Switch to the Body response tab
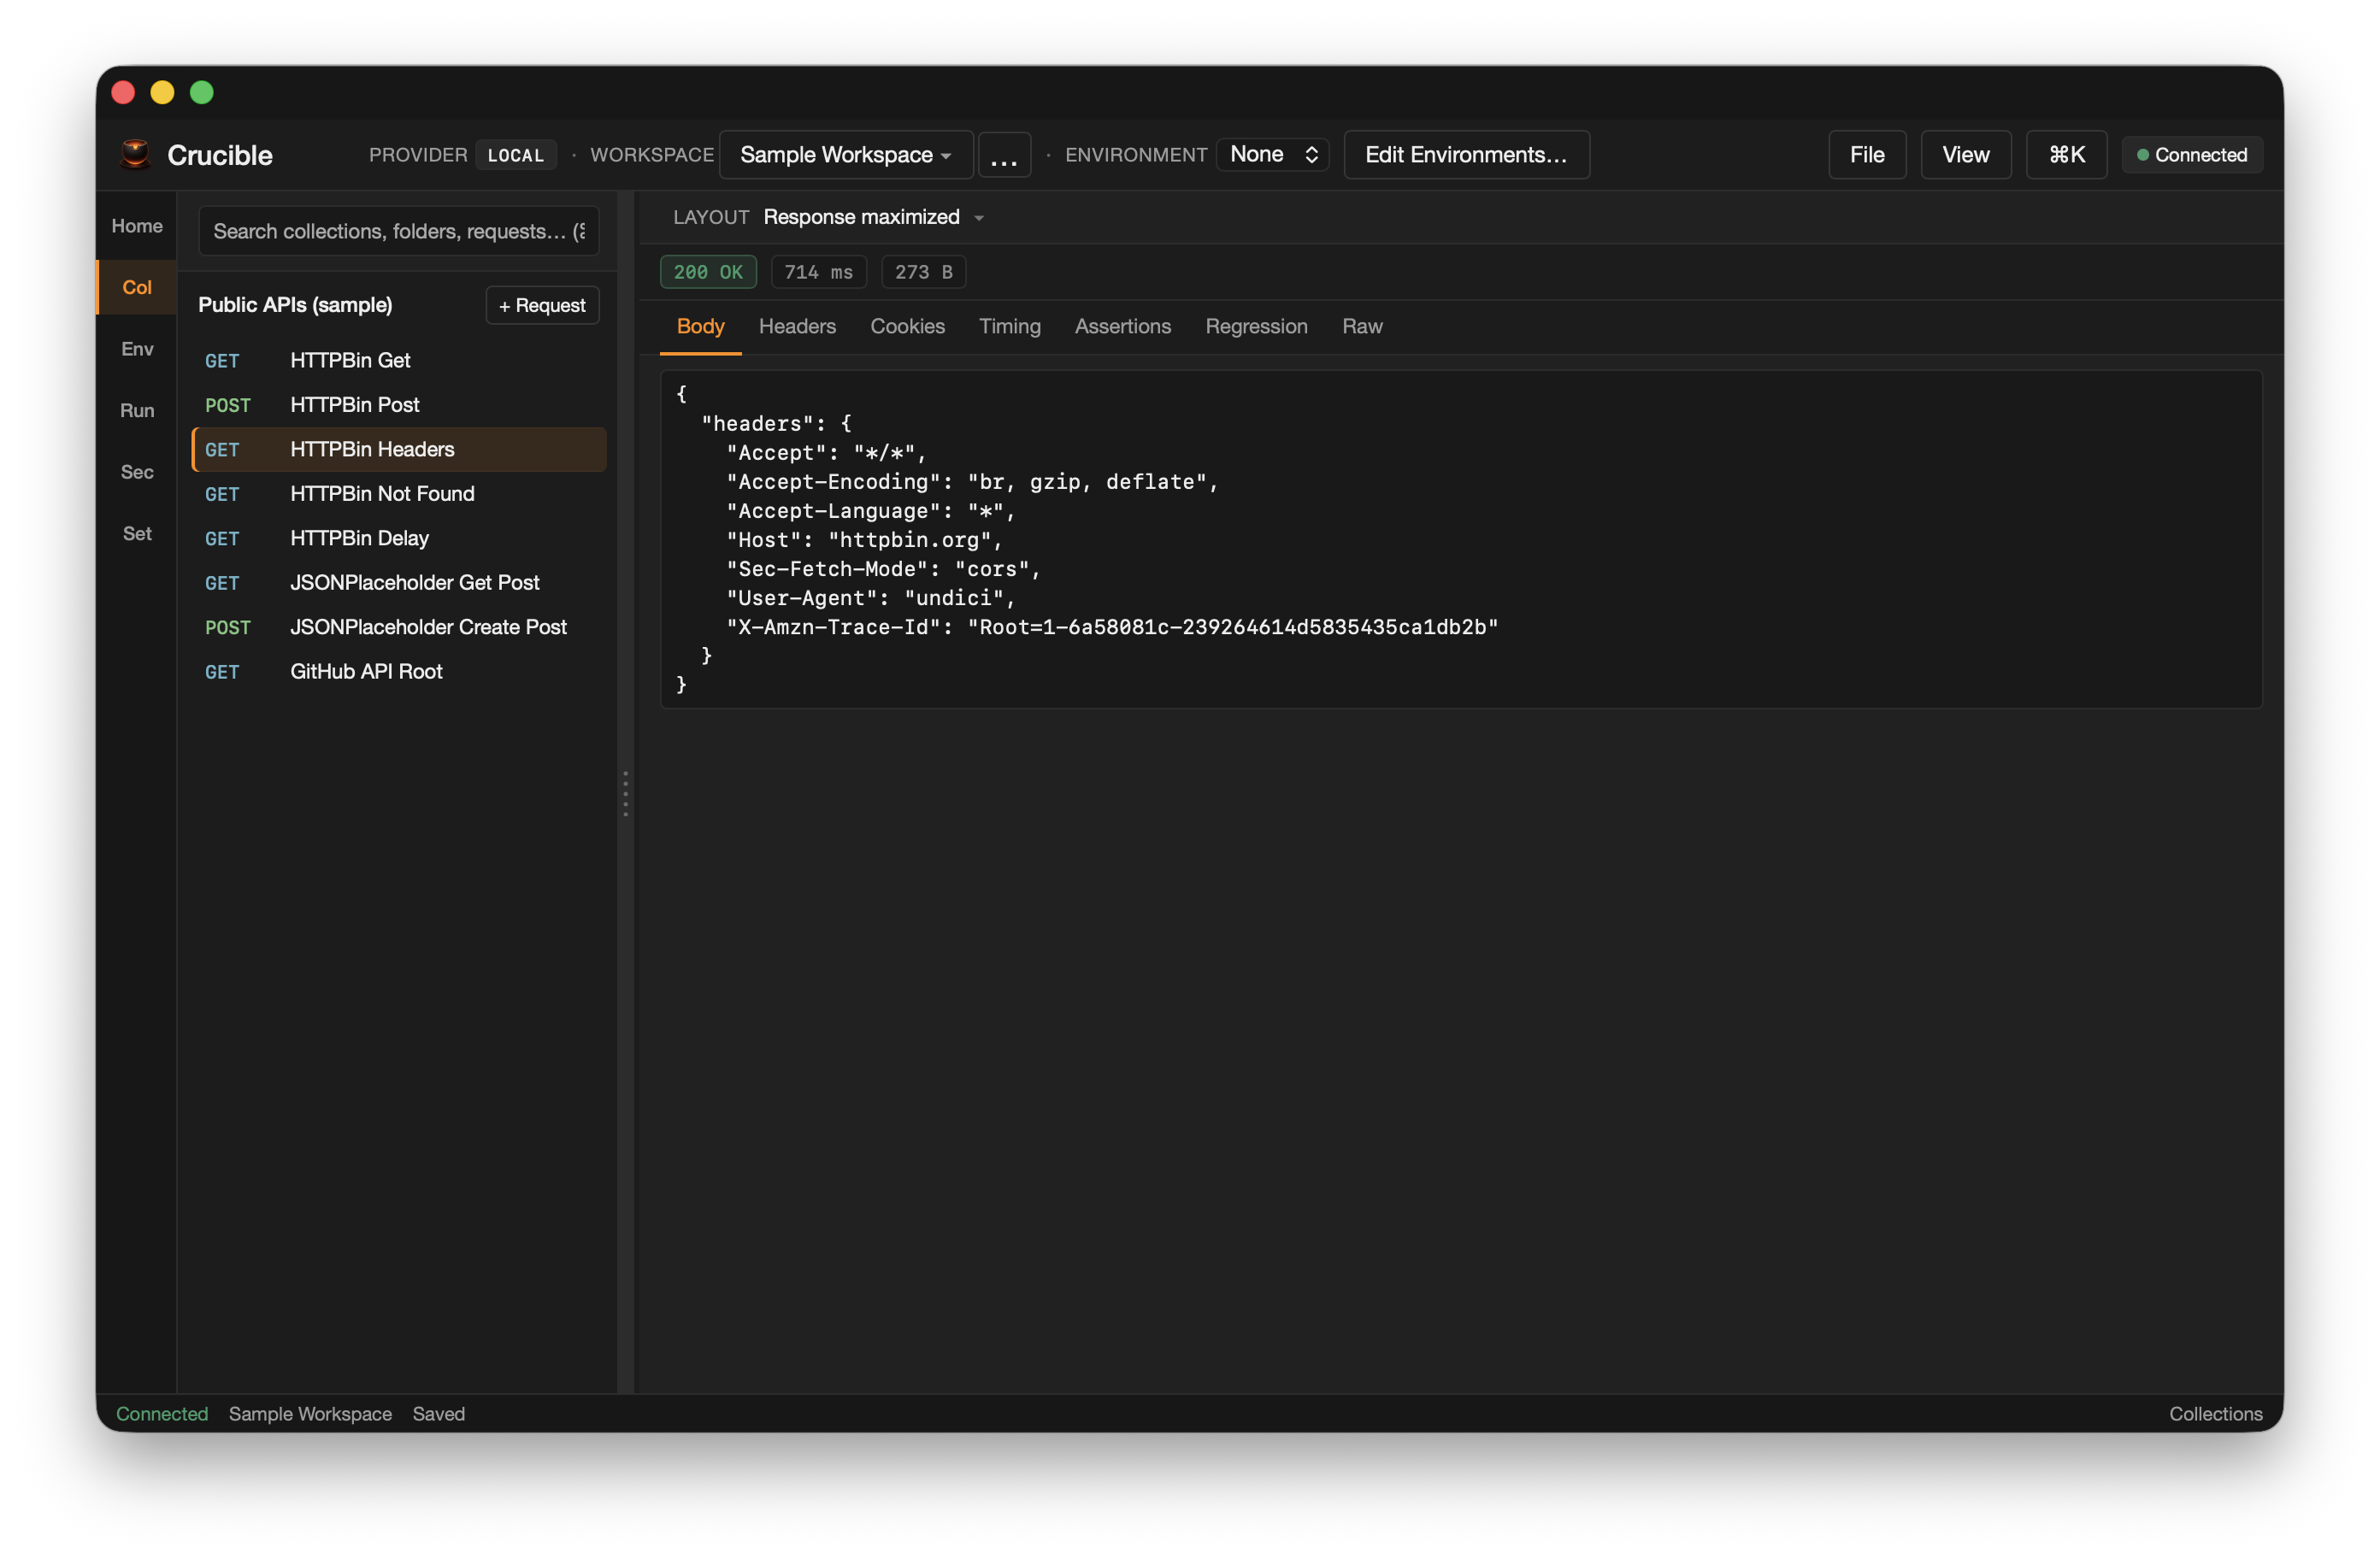Screen dimensions: 2380x1559 click(700, 326)
